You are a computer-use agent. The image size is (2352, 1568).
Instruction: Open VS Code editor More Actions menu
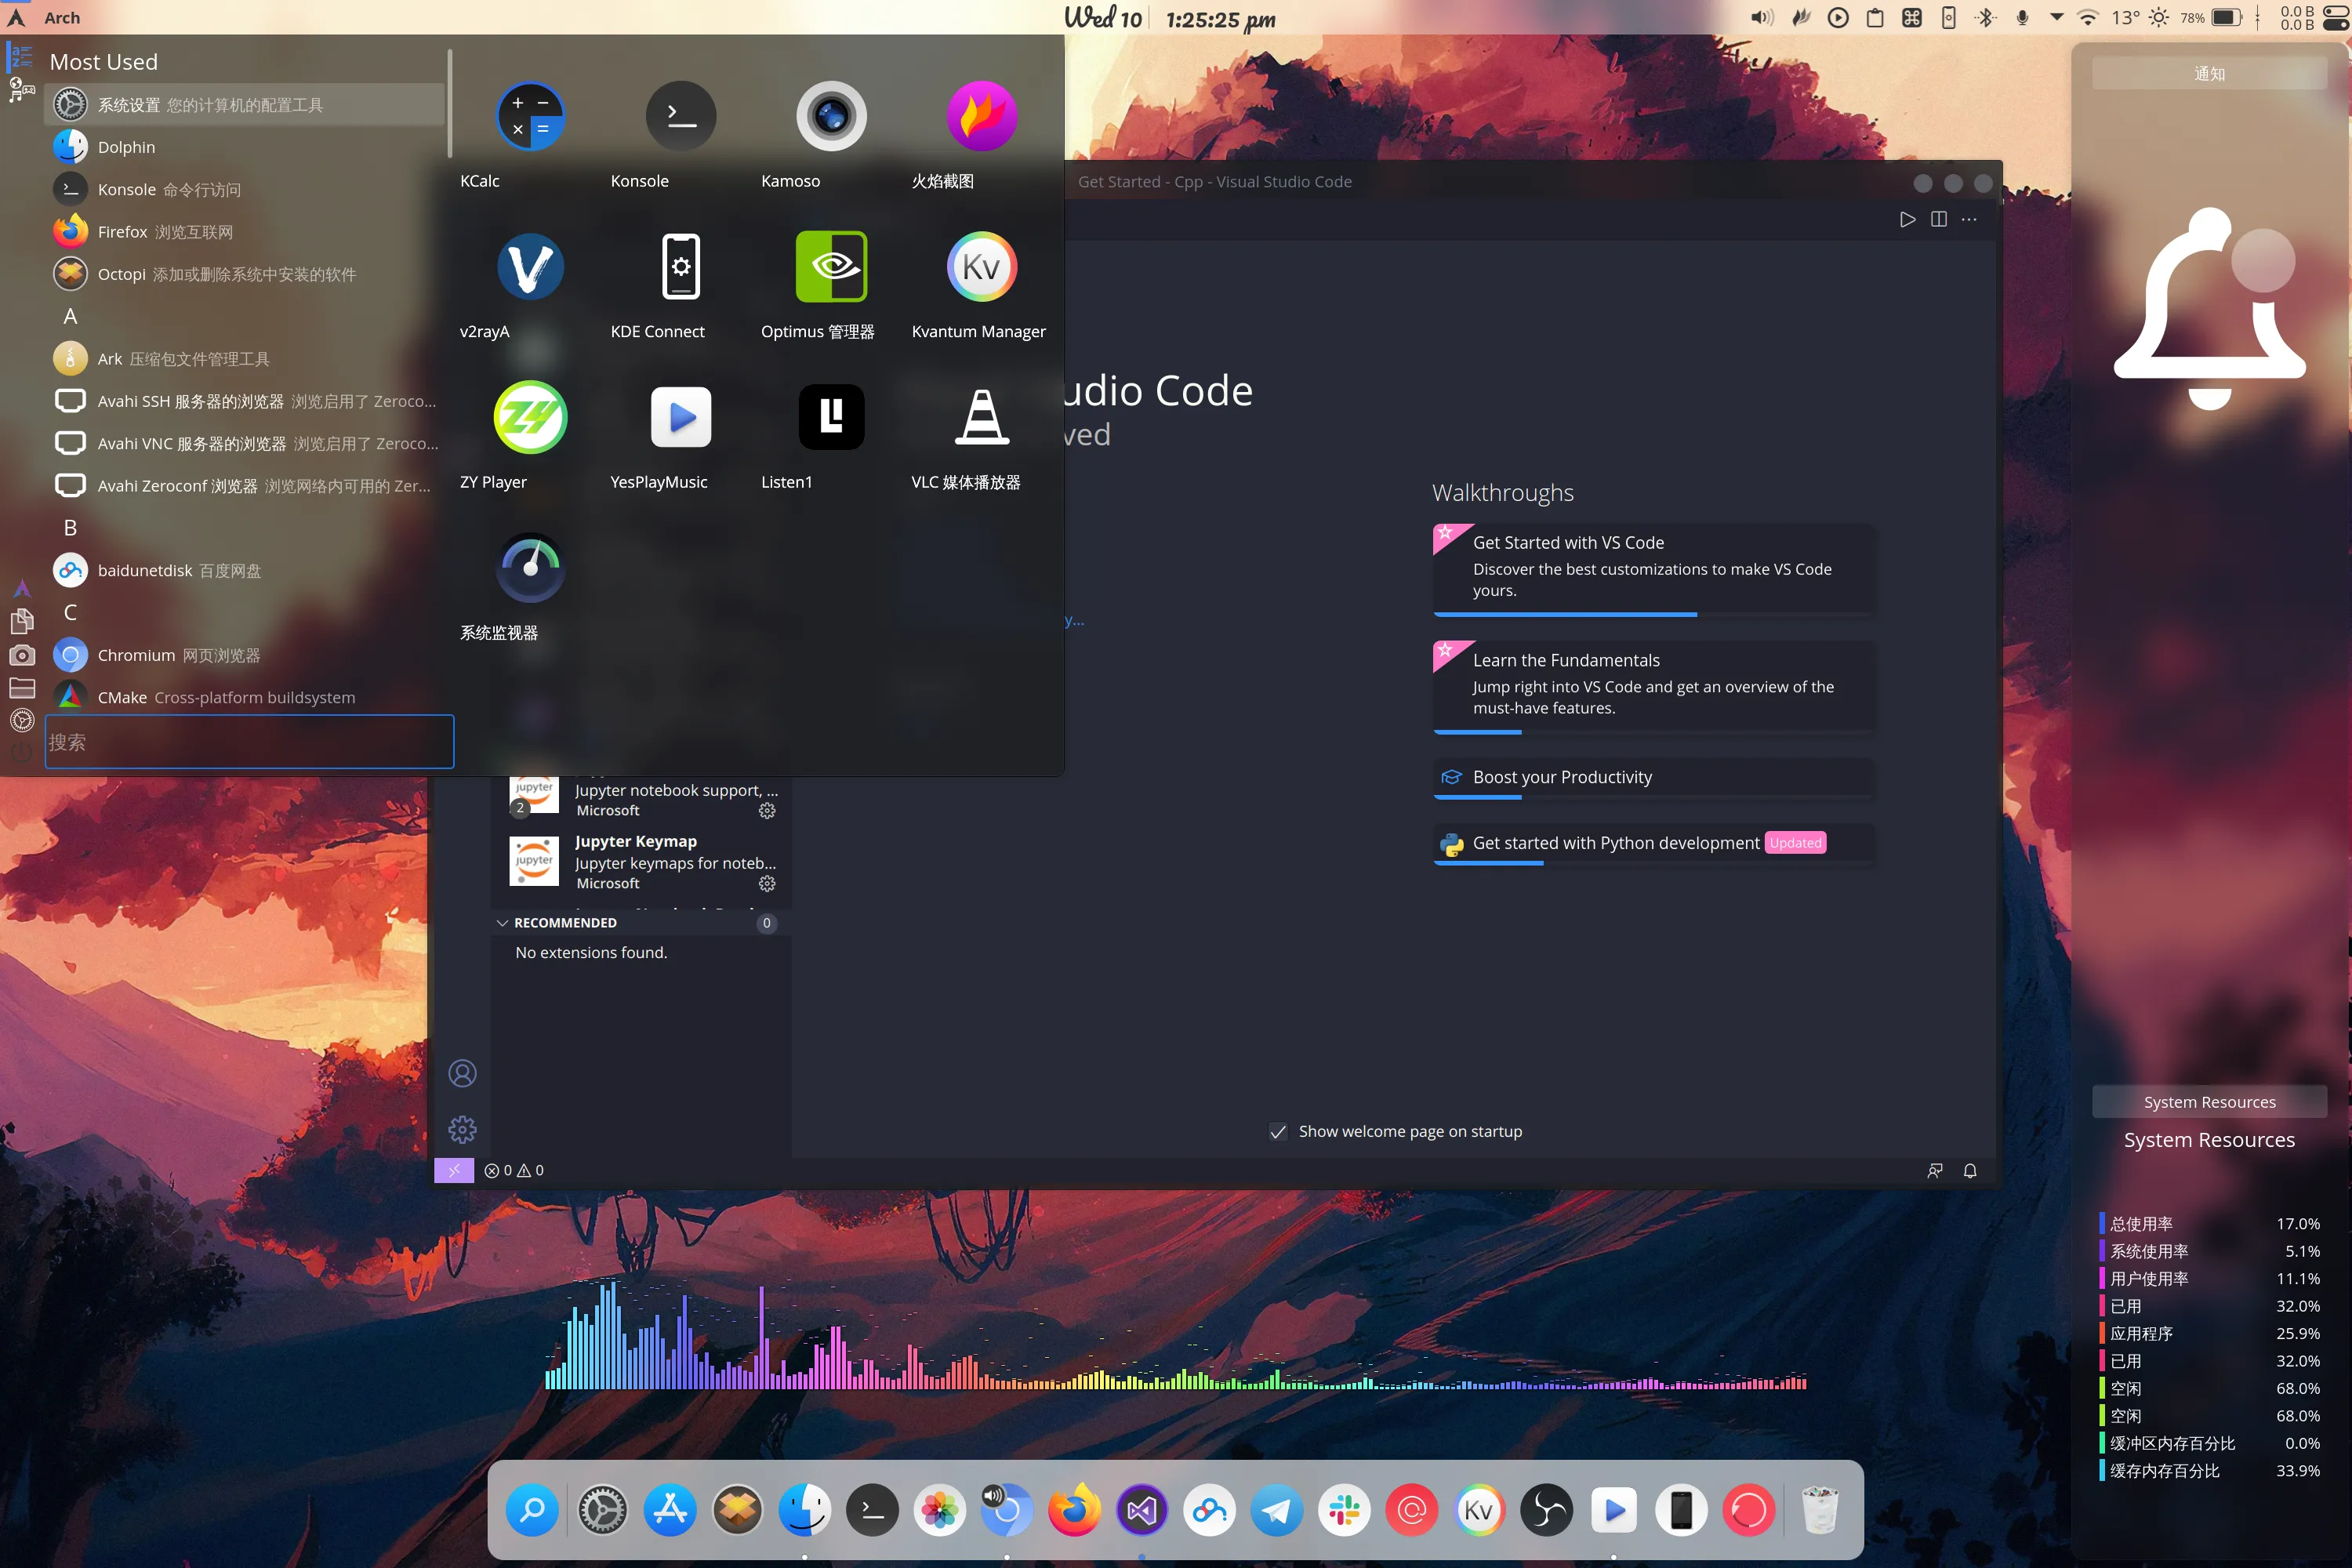point(1969,219)
